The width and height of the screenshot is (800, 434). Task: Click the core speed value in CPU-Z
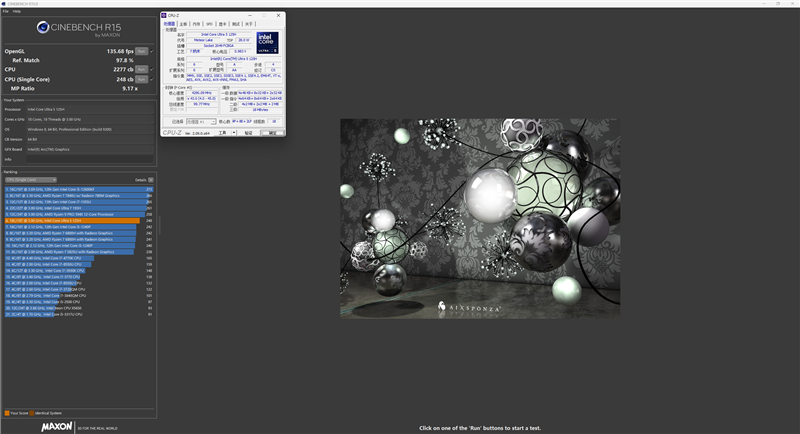coord(202,93)
